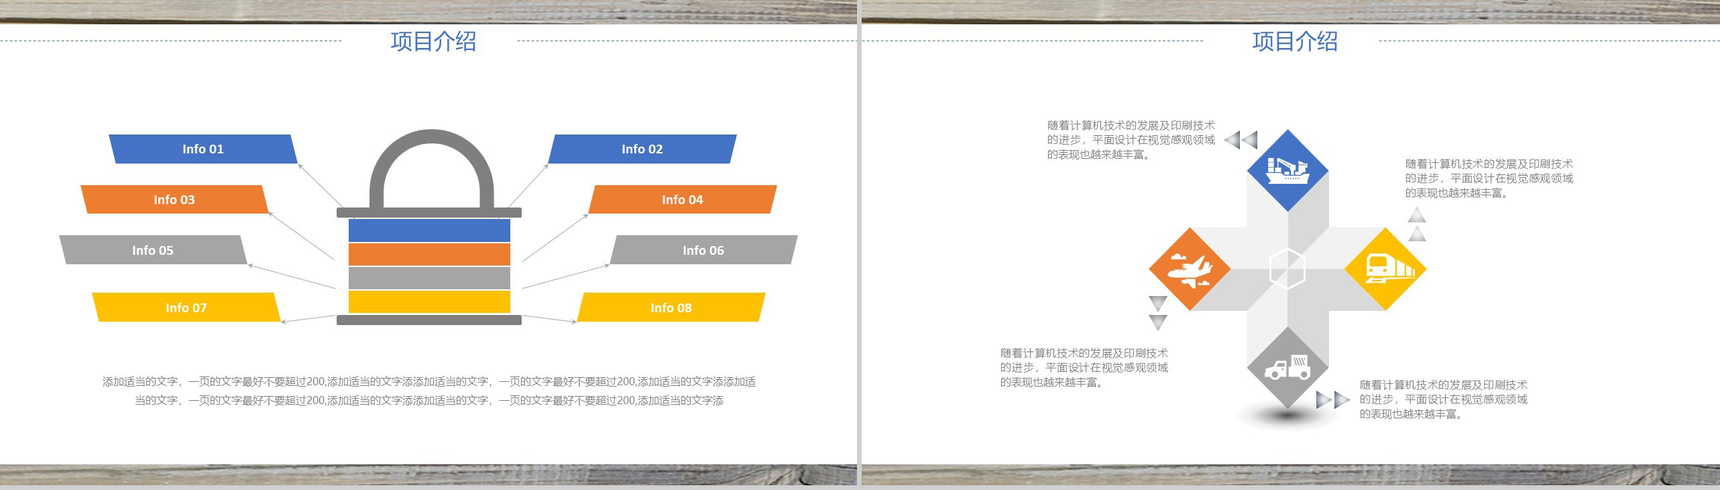
Task: Pick the yellow stripe inside the padlock body
Action: [429, 302]
